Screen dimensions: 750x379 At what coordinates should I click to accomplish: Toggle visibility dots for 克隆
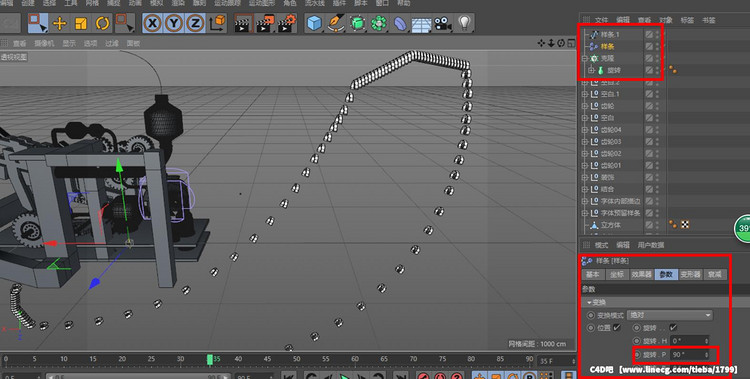pos(657,58)
